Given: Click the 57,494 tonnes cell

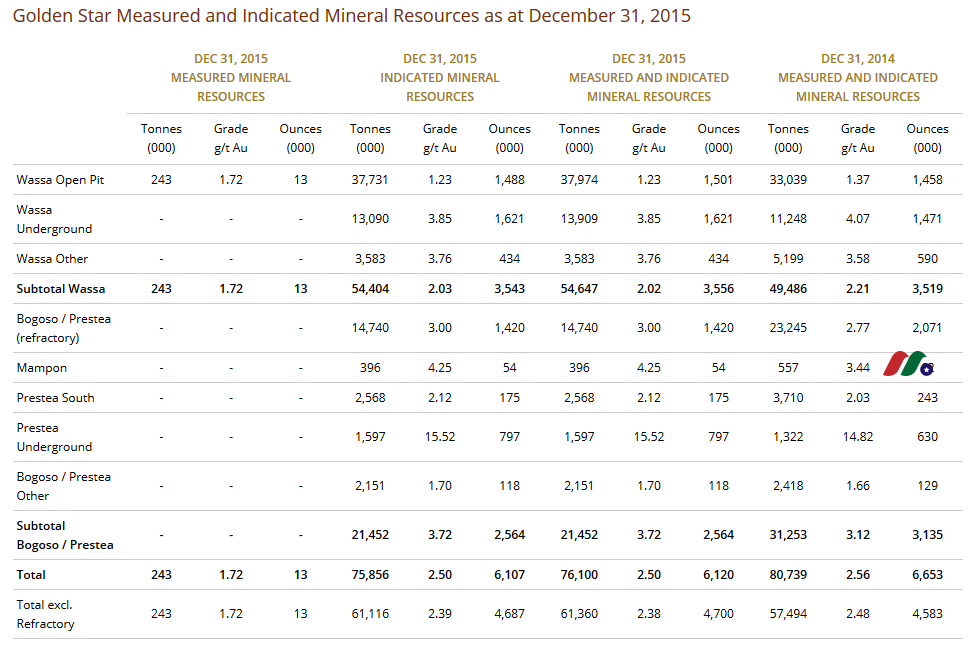Looking at the screenshot, I should [788, 614].
